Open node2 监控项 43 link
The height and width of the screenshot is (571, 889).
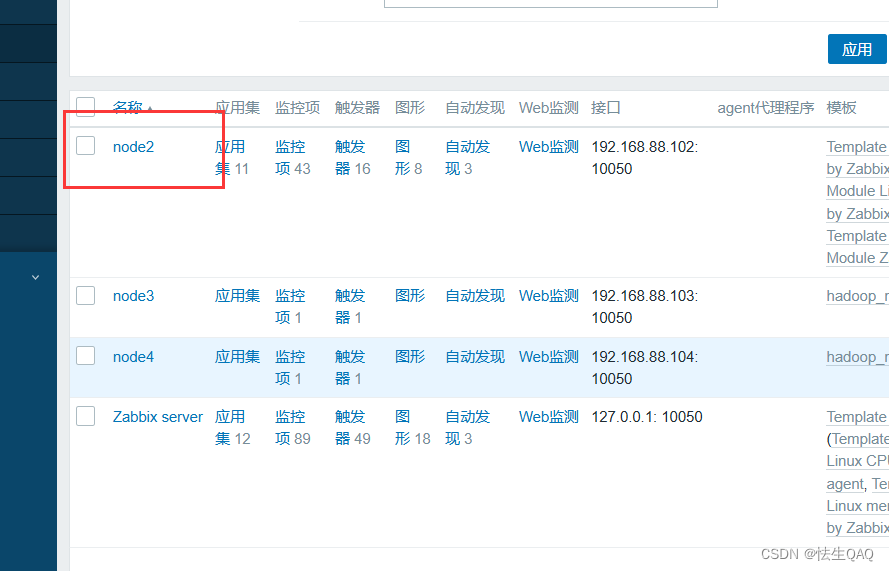tap(293, 158)
